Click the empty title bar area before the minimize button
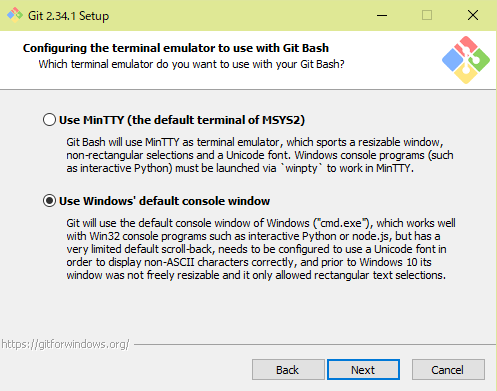The image size is (497, 391). tap(238, 15)
